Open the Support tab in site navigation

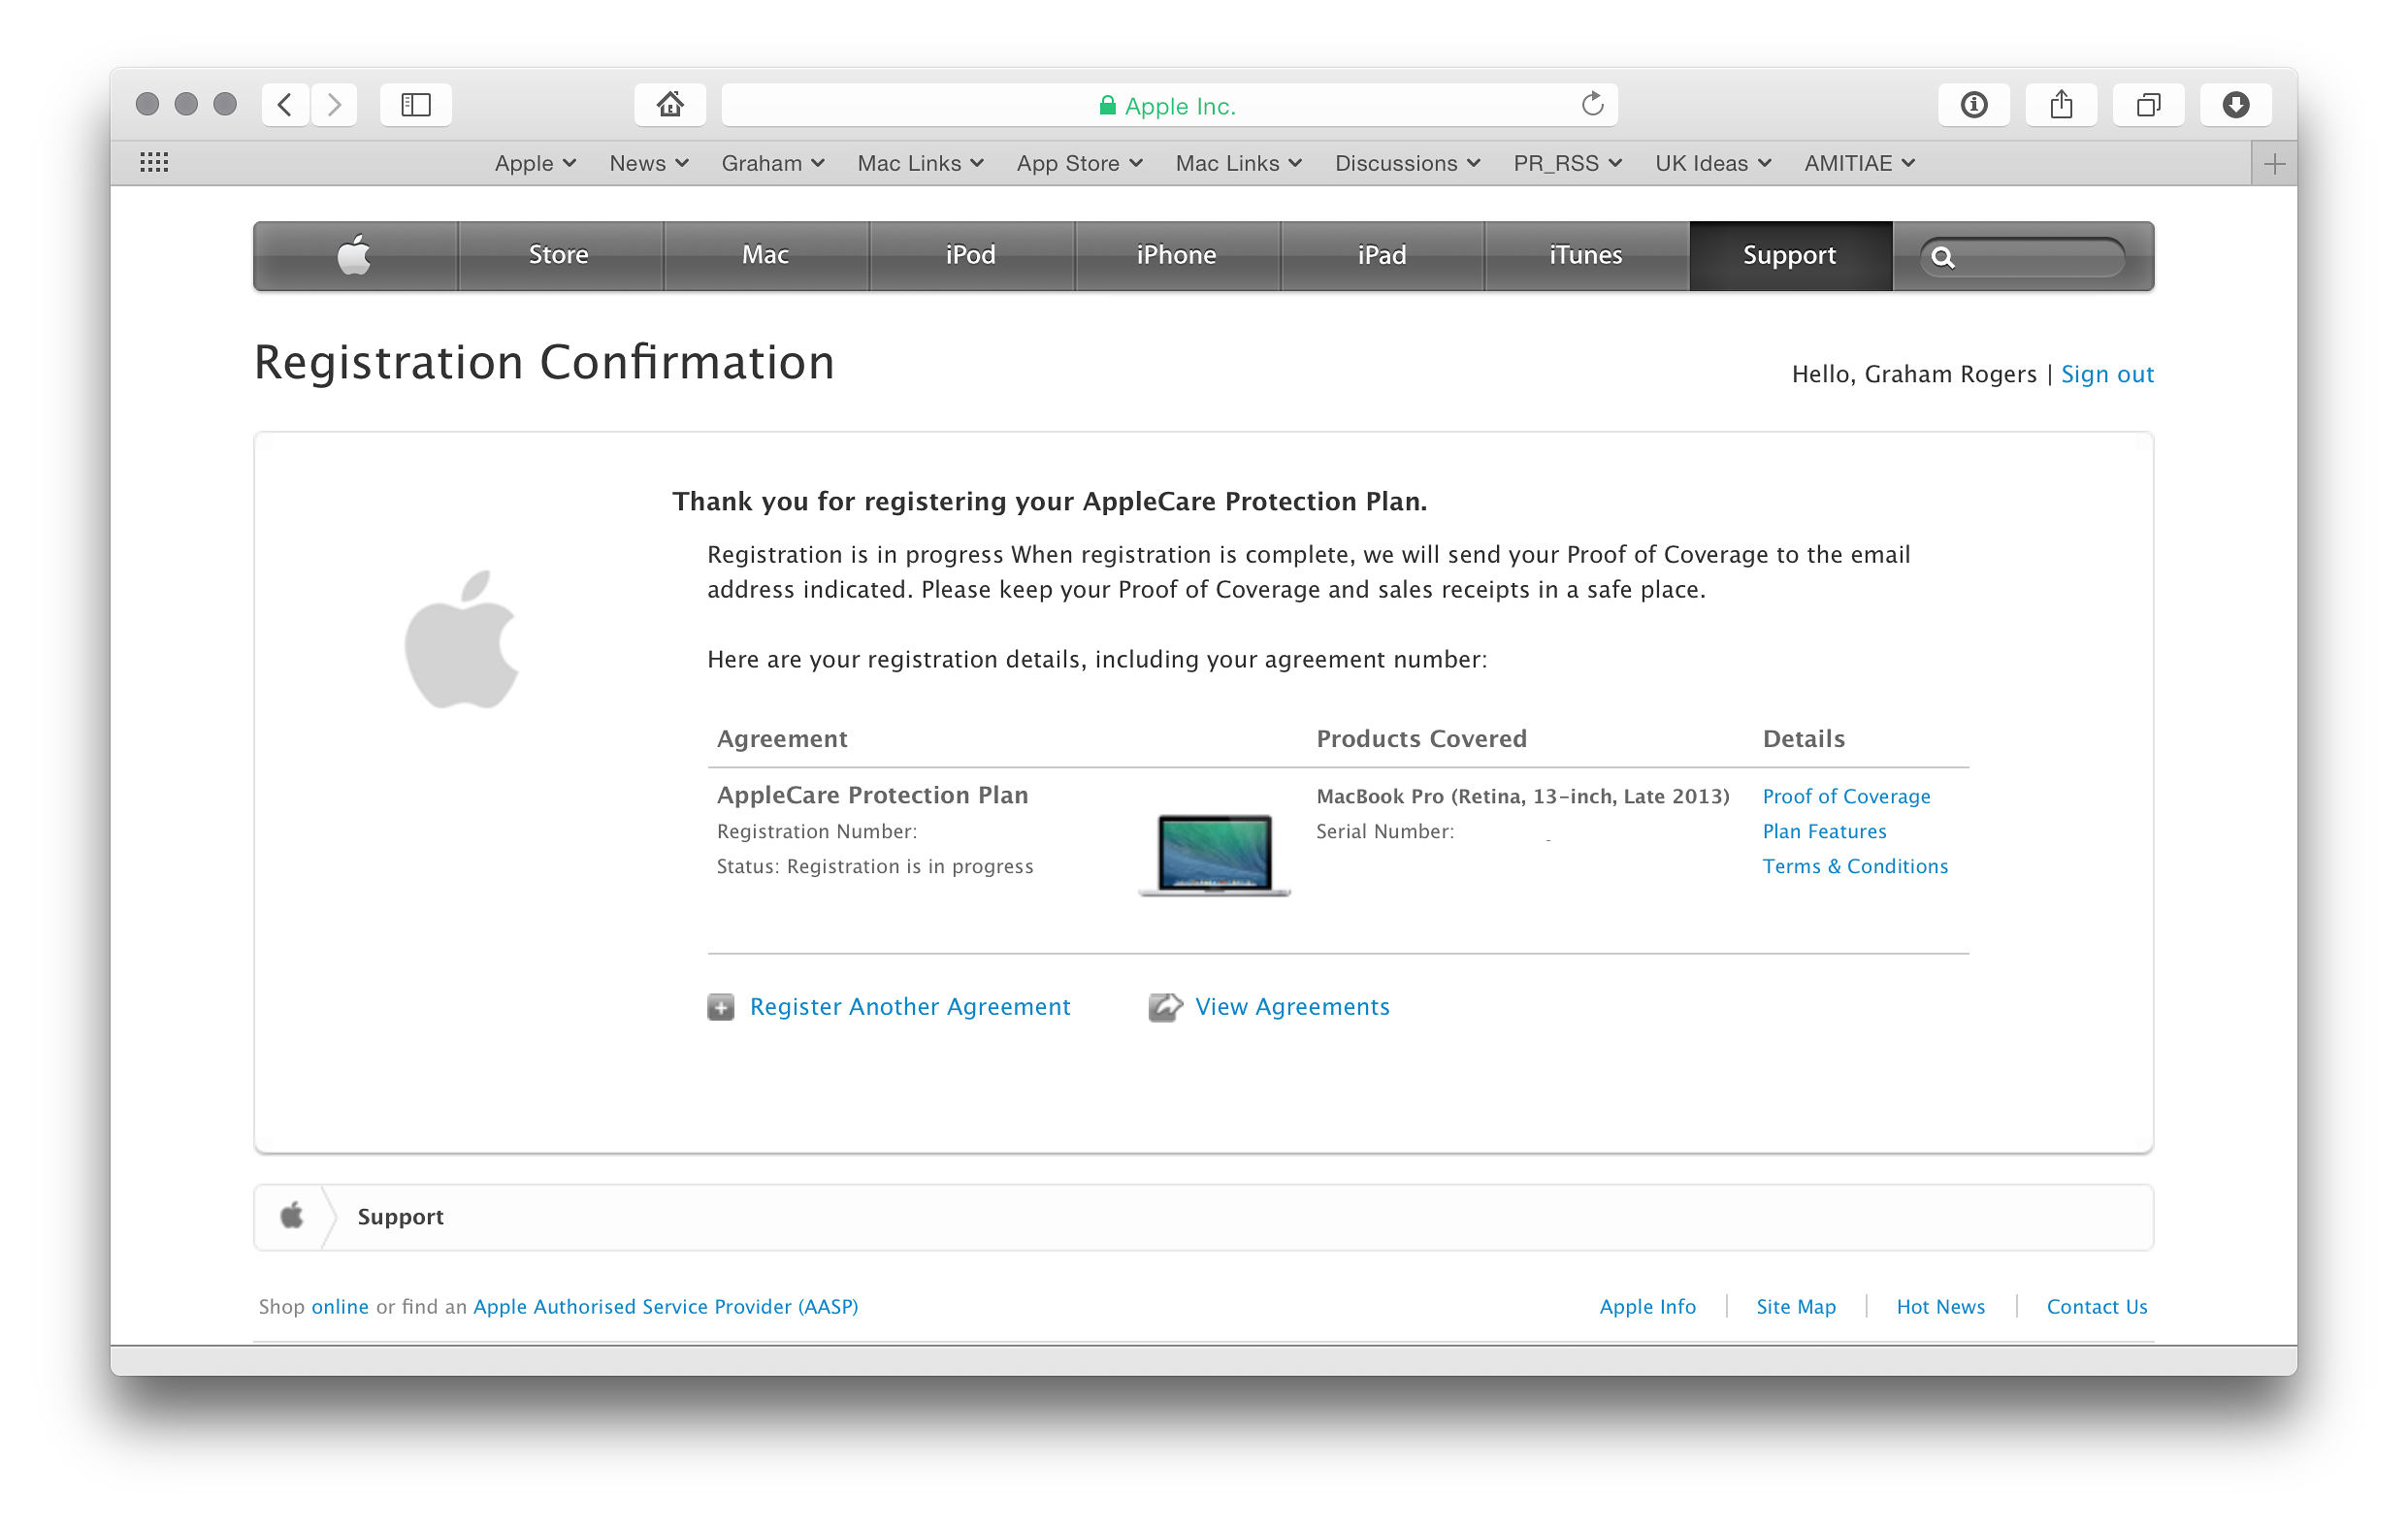click(x=1790, y=256)
